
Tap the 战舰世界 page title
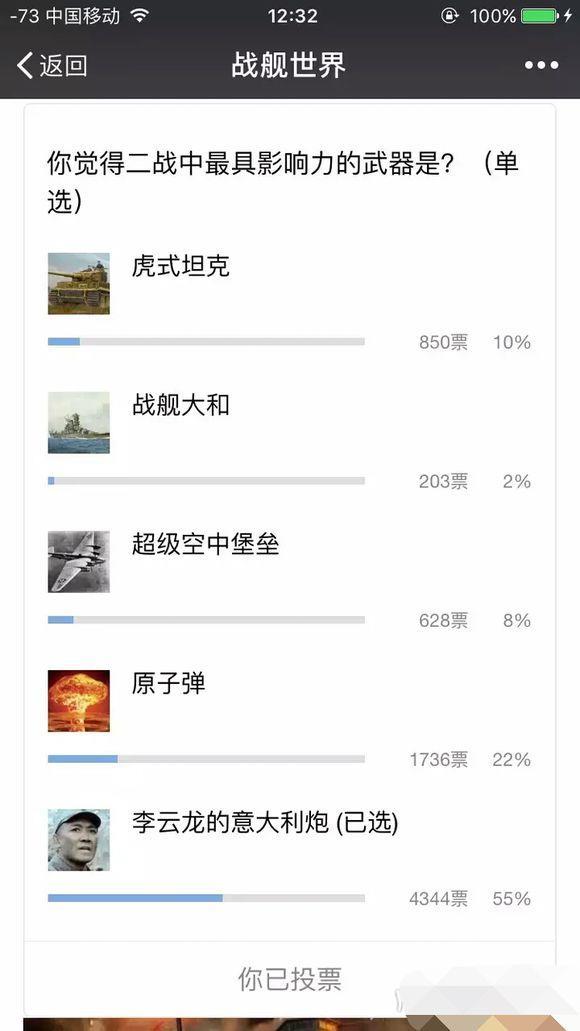pos(289,64)
